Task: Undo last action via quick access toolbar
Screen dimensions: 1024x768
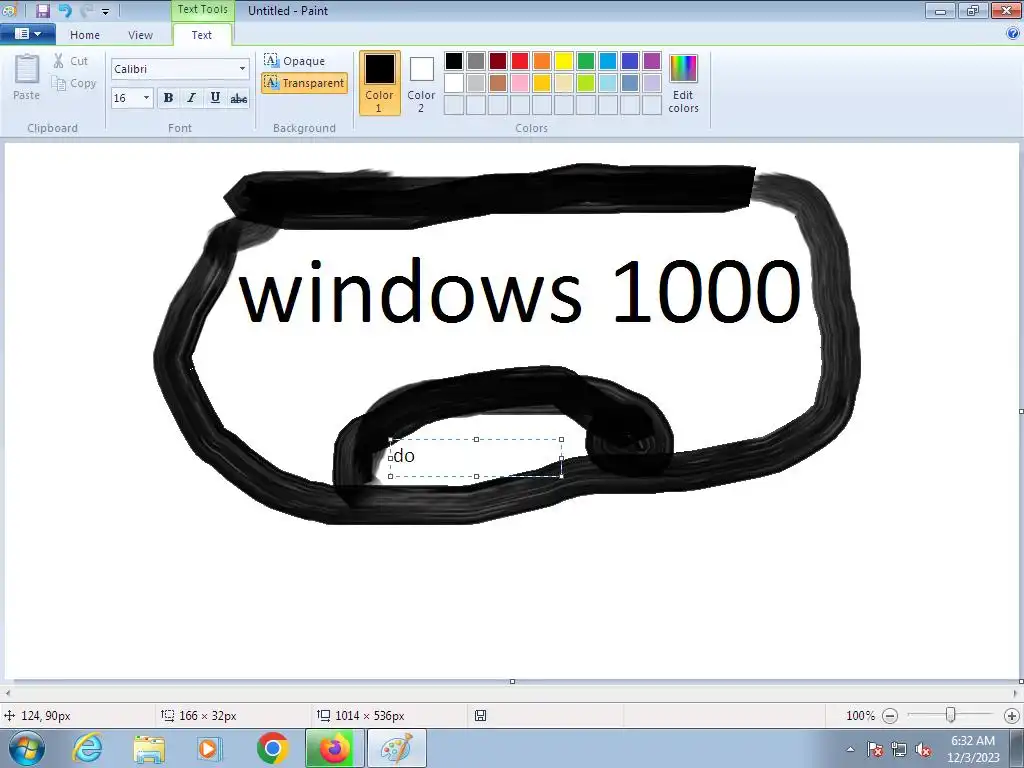Action: pyautogui.click(x=65, y=10)
